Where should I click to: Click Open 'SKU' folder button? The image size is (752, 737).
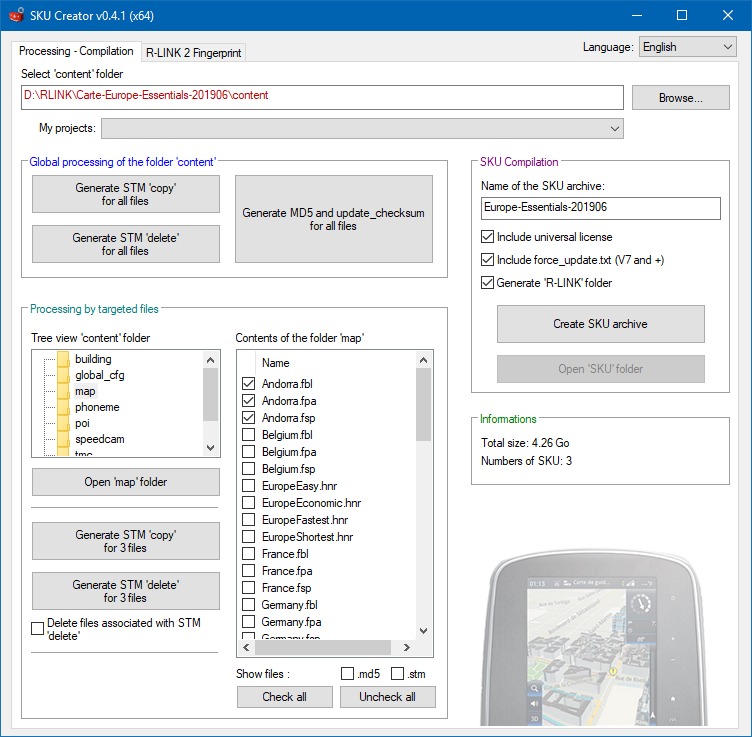pyautogui.click(x=600, y=369)
